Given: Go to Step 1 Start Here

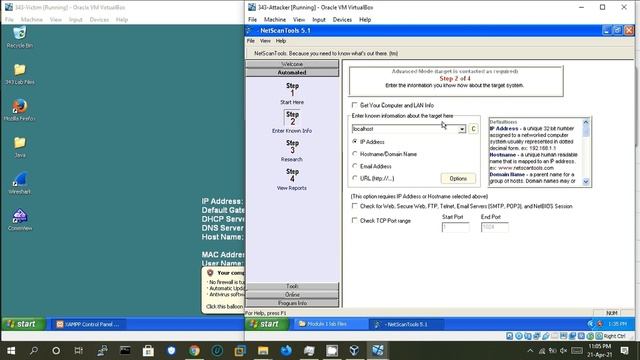Looking at the screenshot, I should tap(292, 93).
